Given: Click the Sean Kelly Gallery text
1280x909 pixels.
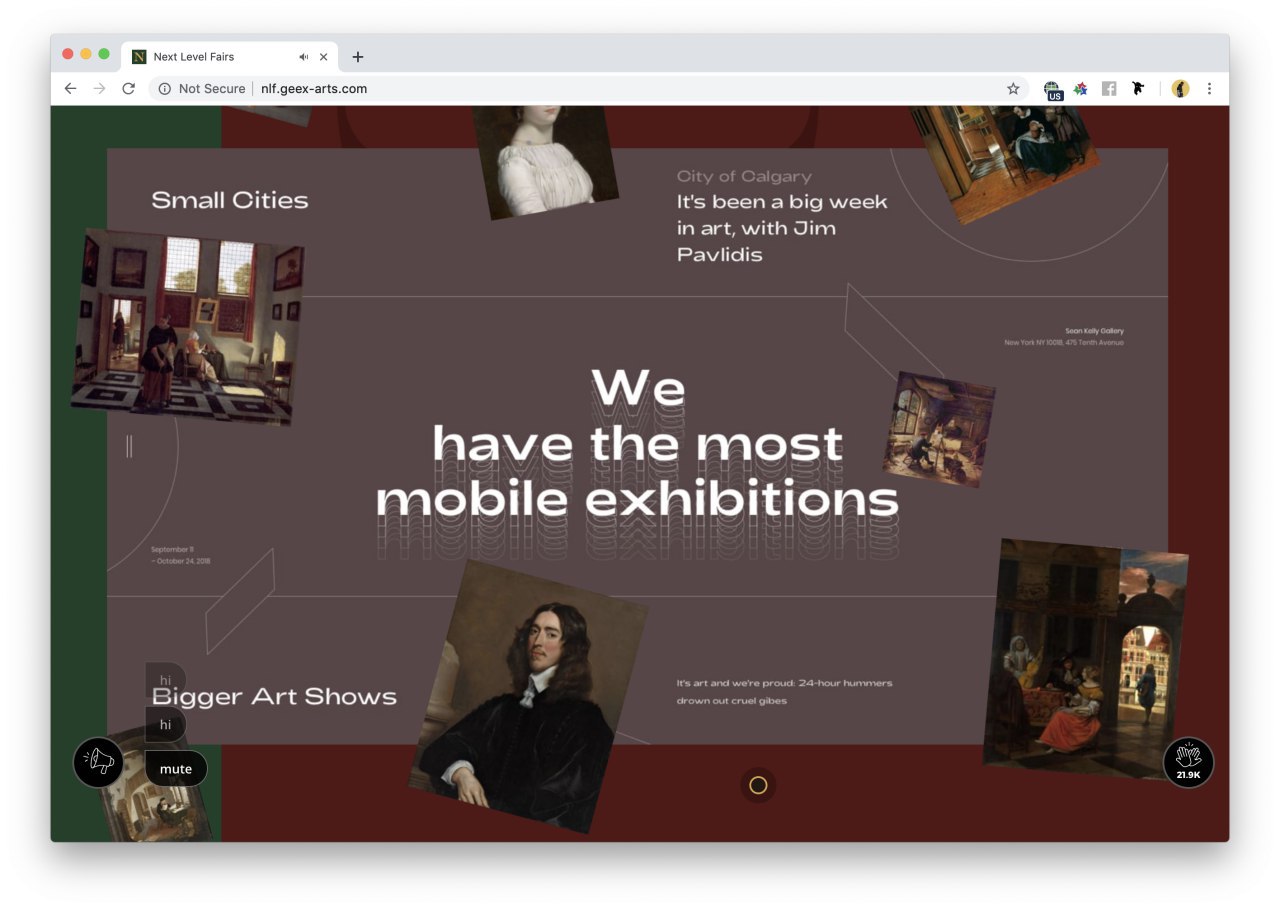Looking at the screenshot, I should 1094,330.
